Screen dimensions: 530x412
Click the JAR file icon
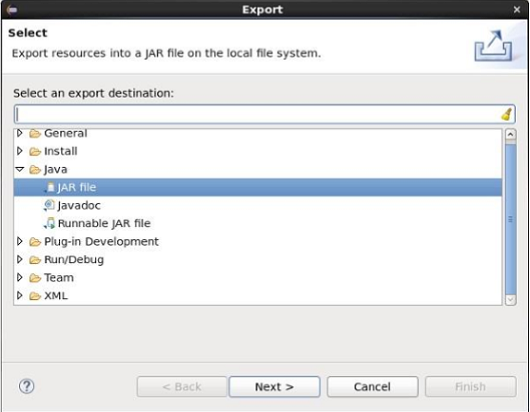[50, 187]
